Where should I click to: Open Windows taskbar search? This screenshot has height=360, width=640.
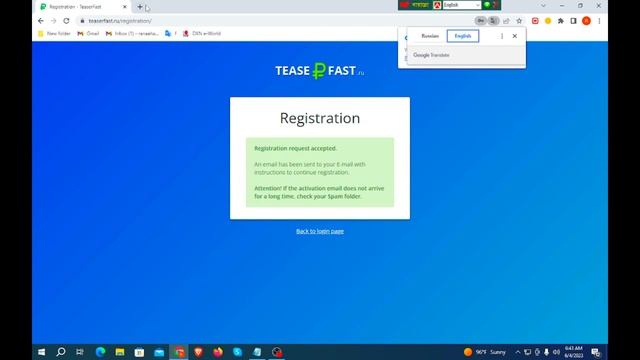(x=61, y=352)
